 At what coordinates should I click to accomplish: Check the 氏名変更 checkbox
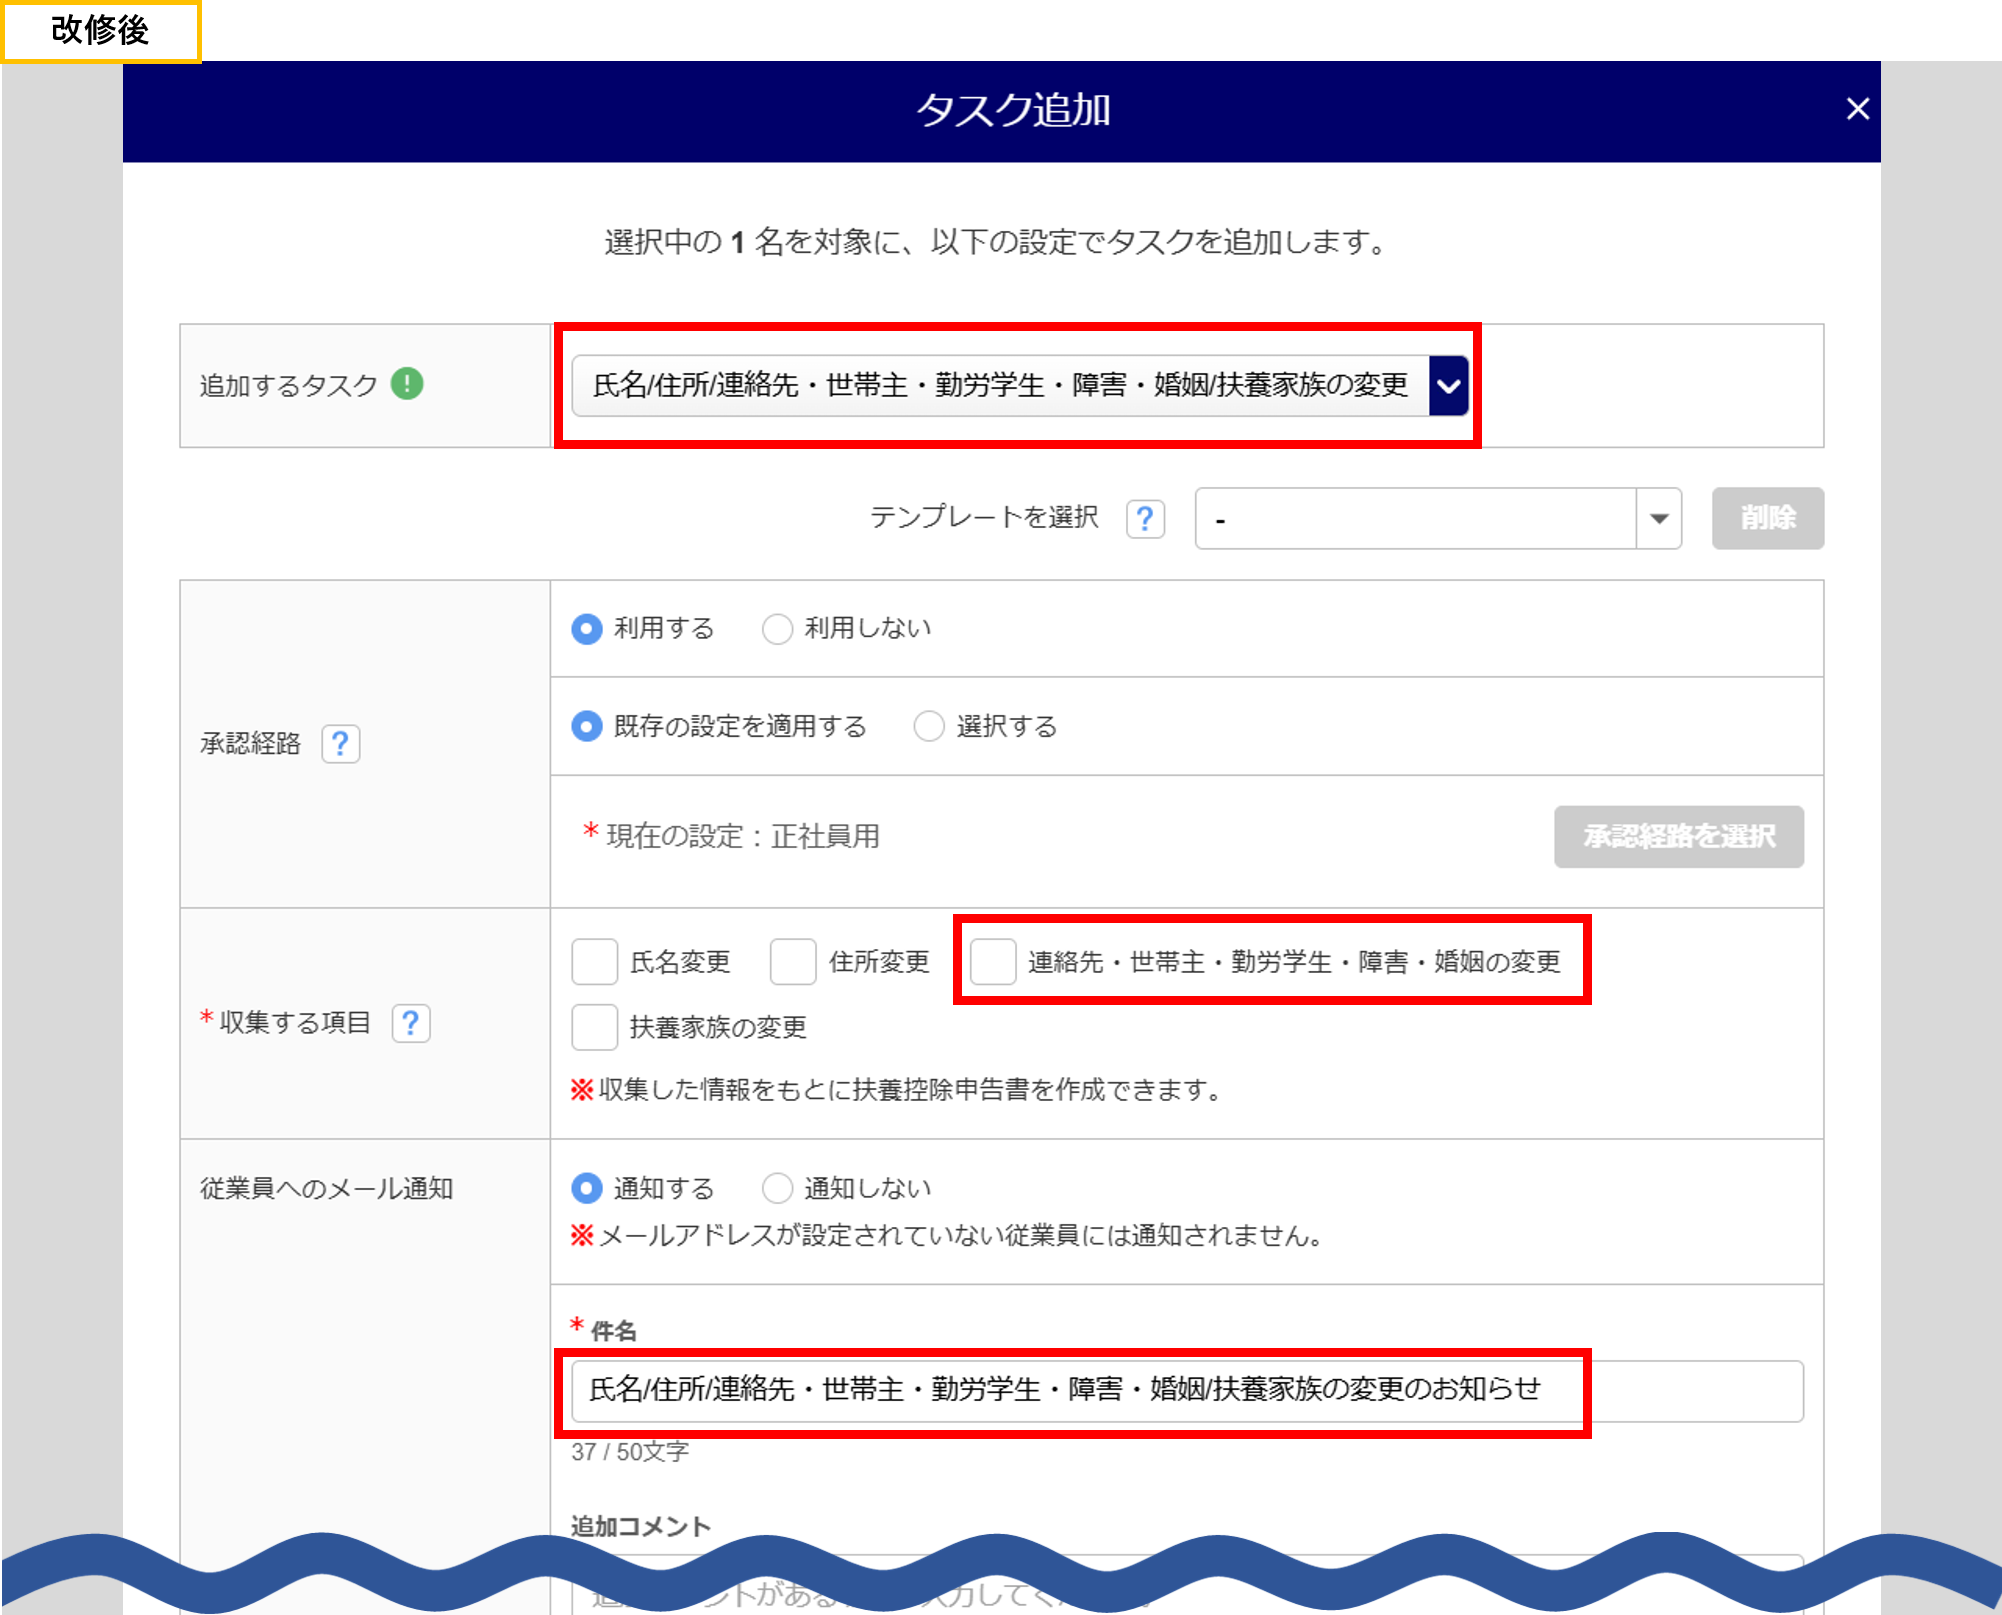click(594, 962)
